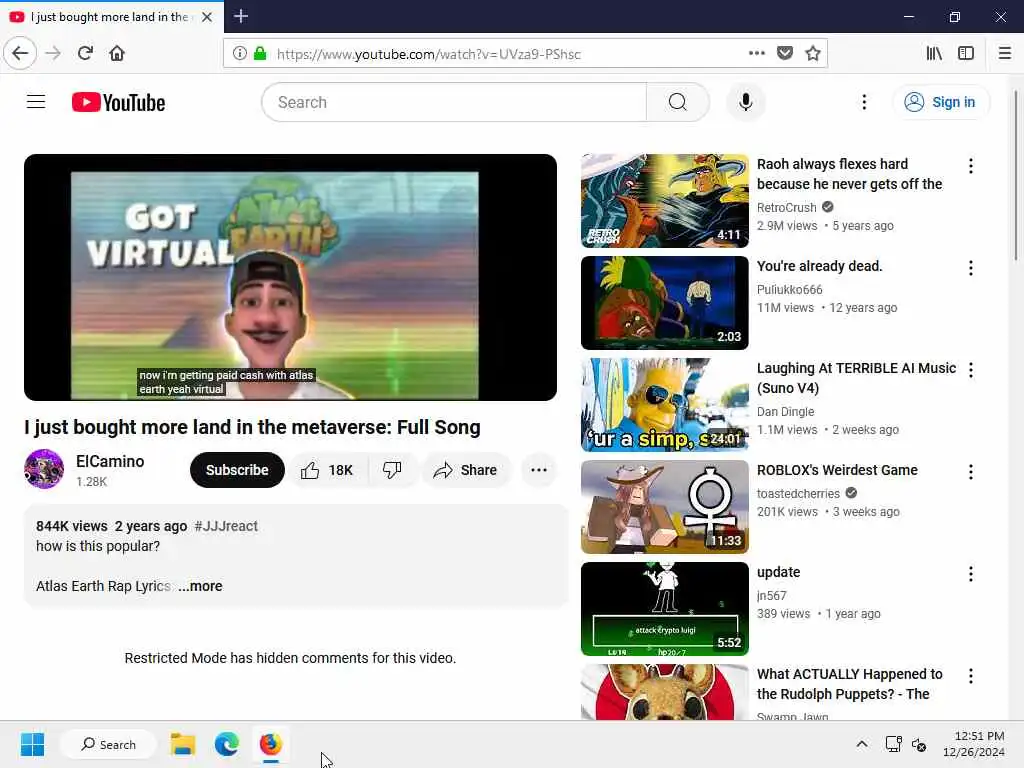Select the YouTube video browser tab

coord(112,17)
